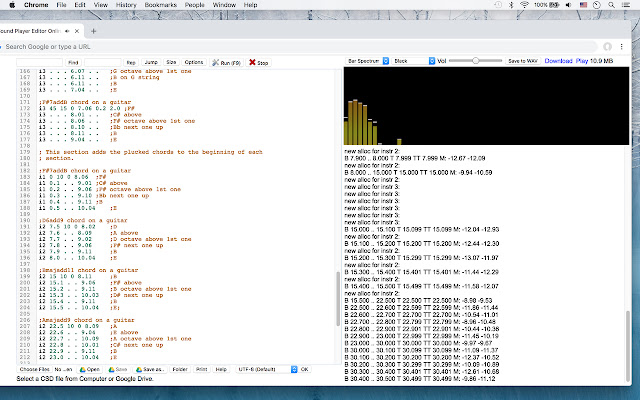Image resolution: width=640 pixels, height=400 pixels.
Task: Open the Bar Spectrum dropdown
Action: click(x=367, y=61)
